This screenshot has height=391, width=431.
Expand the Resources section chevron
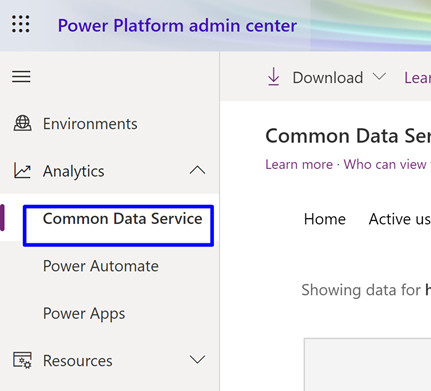click(x=197, y=360)
